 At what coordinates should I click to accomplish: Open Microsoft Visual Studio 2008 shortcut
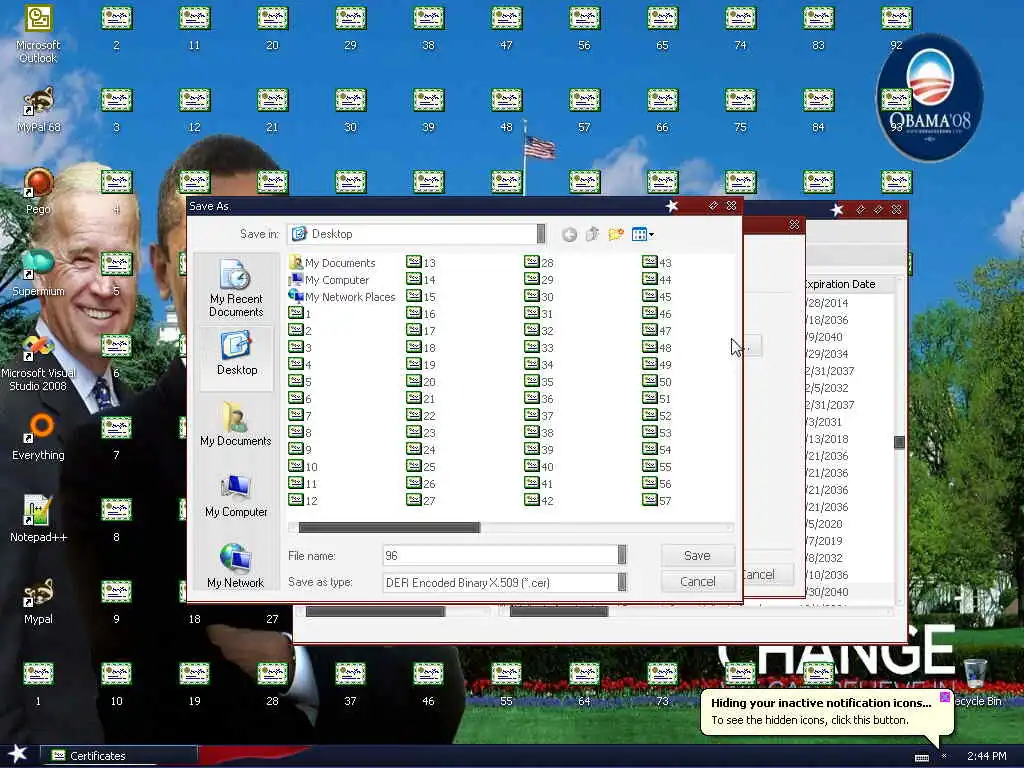pos(38,362)
